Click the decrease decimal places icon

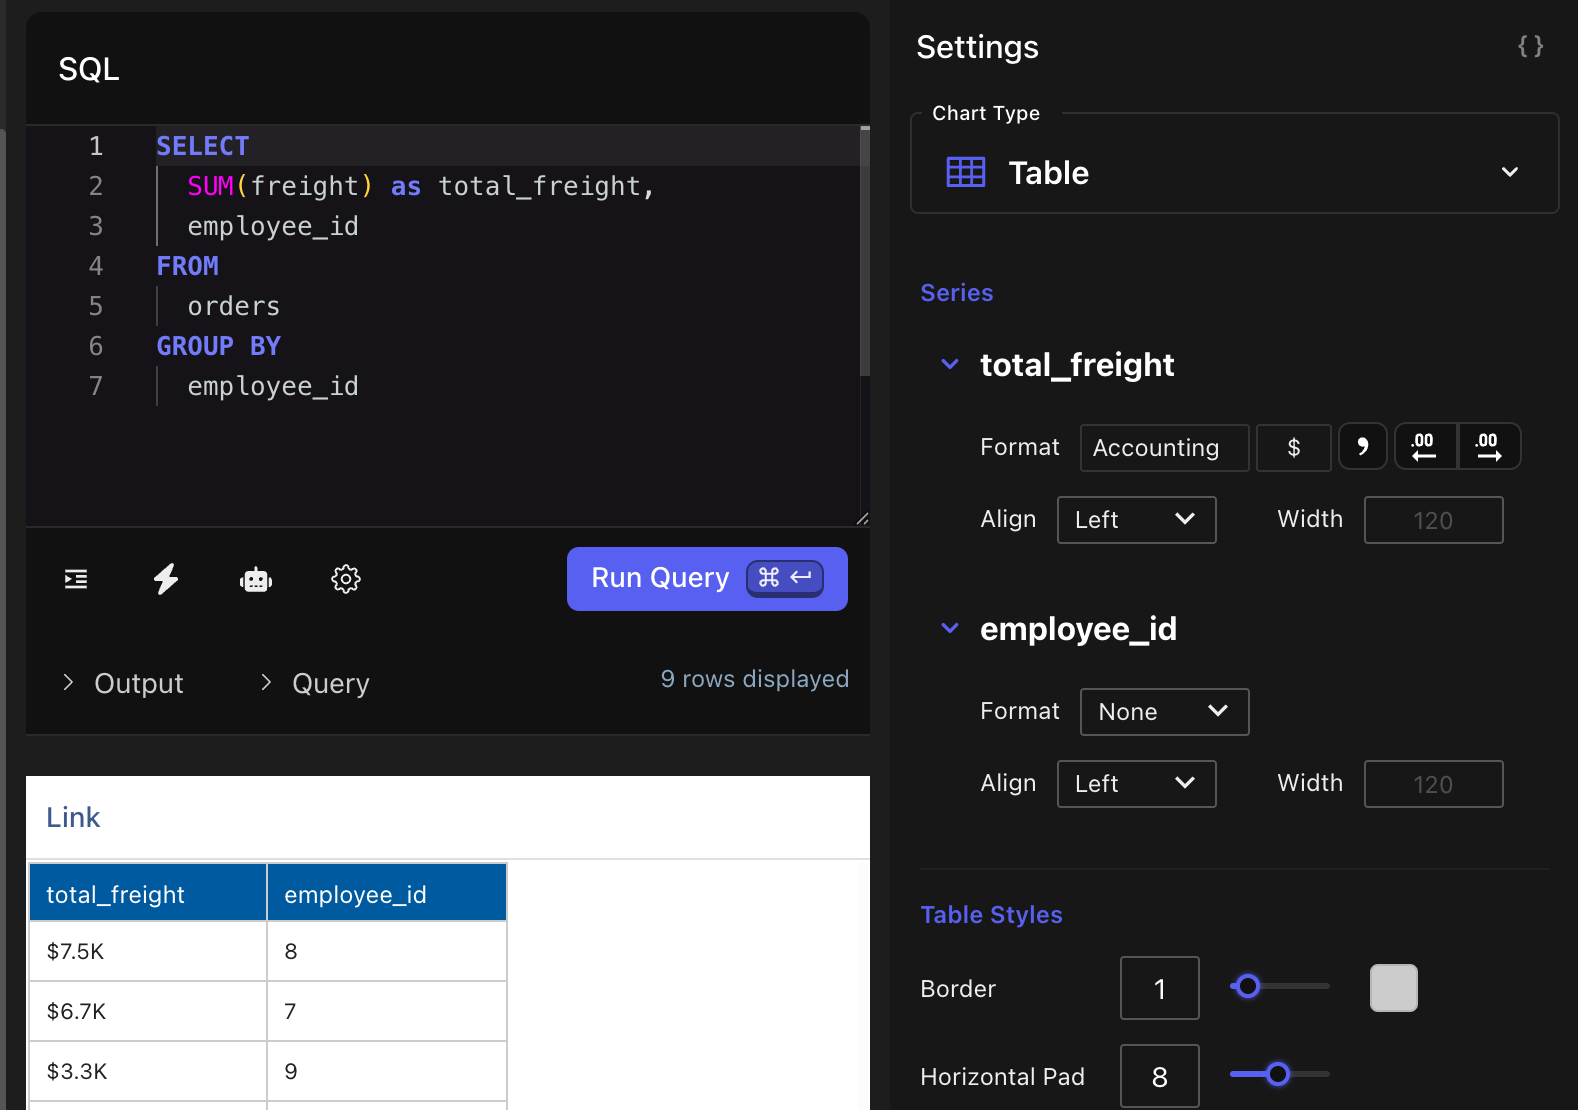point(1424,446)
